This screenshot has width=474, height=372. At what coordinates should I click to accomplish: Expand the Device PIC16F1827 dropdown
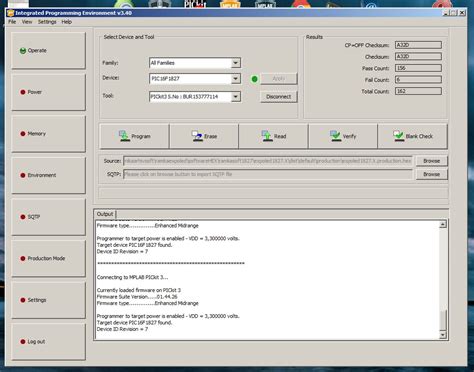click(x=235, y=79)
